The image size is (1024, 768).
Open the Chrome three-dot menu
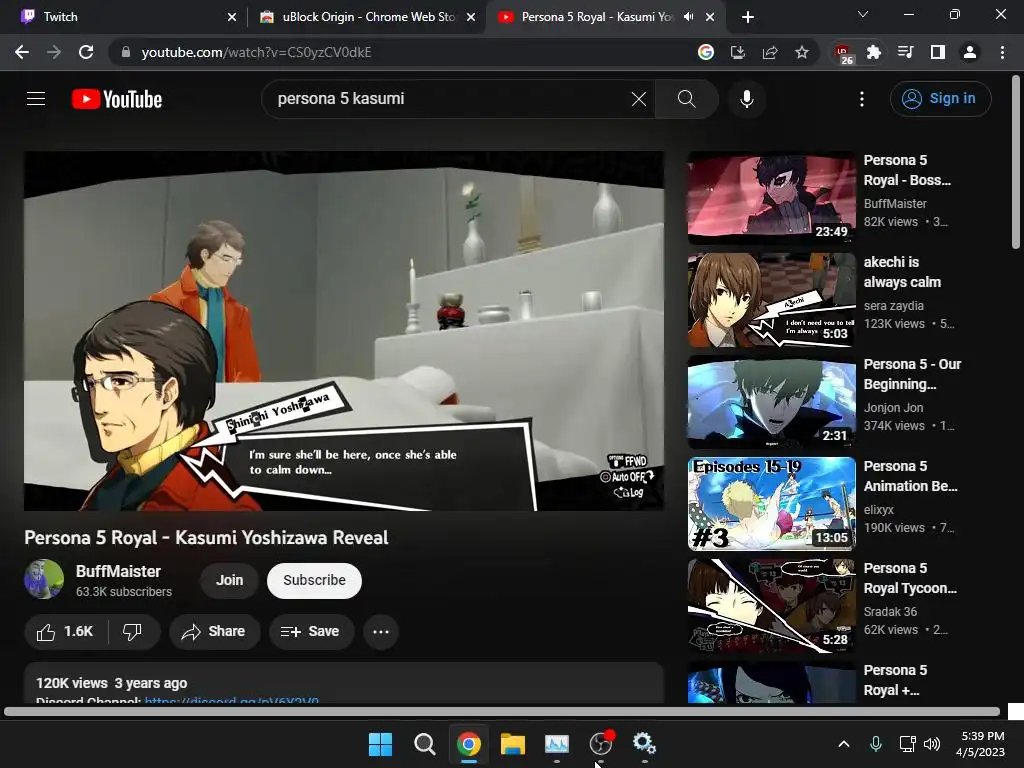(x=1002, y=52)
